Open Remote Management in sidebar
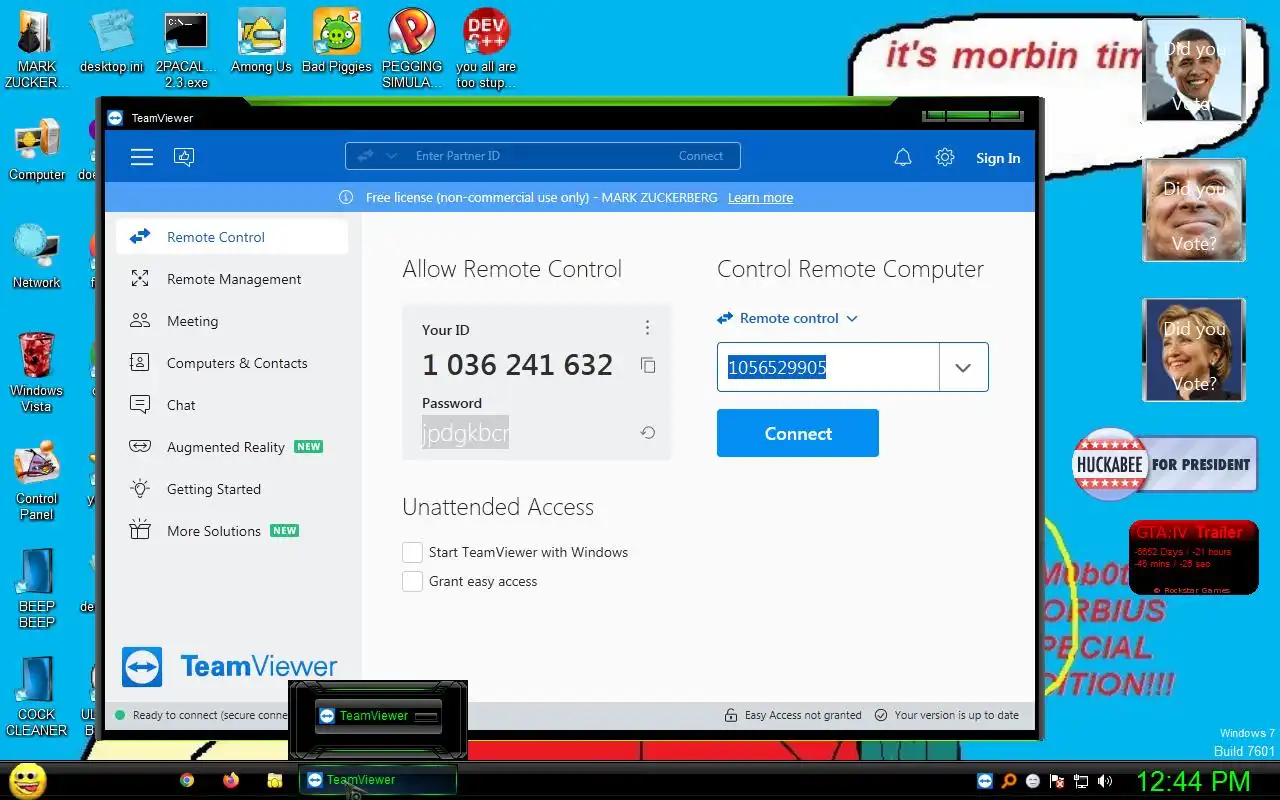Viewport: 1280px width, 800px height. pyautogui.click(x=232, y=279)
